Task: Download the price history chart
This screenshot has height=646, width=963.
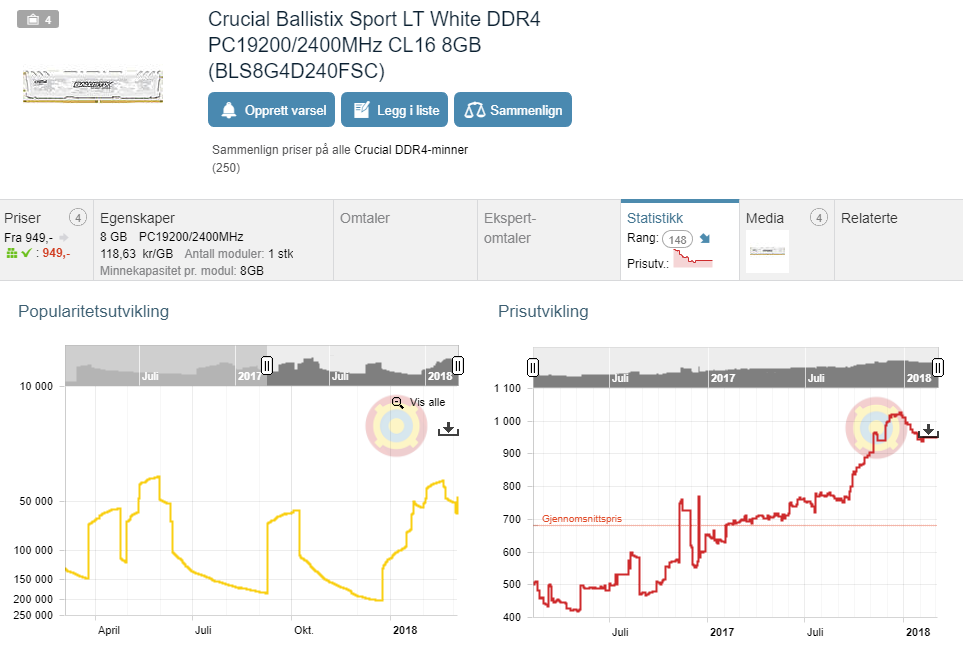Action: pos(928,430)
